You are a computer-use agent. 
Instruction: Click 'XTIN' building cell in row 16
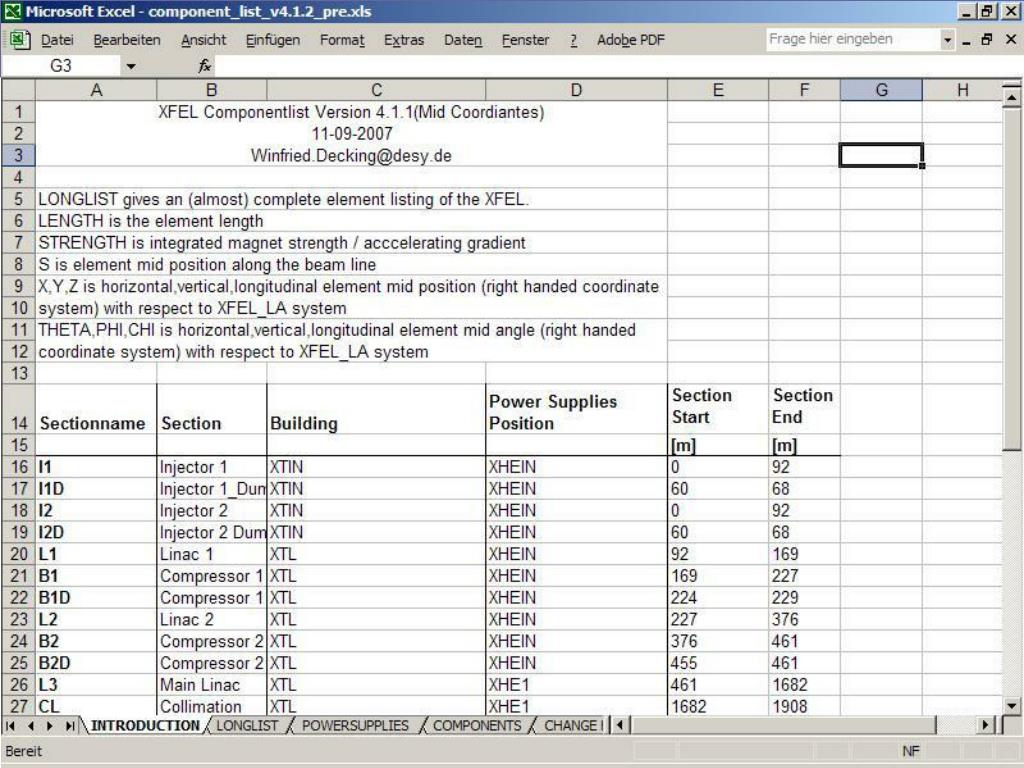tap(376, 467)
